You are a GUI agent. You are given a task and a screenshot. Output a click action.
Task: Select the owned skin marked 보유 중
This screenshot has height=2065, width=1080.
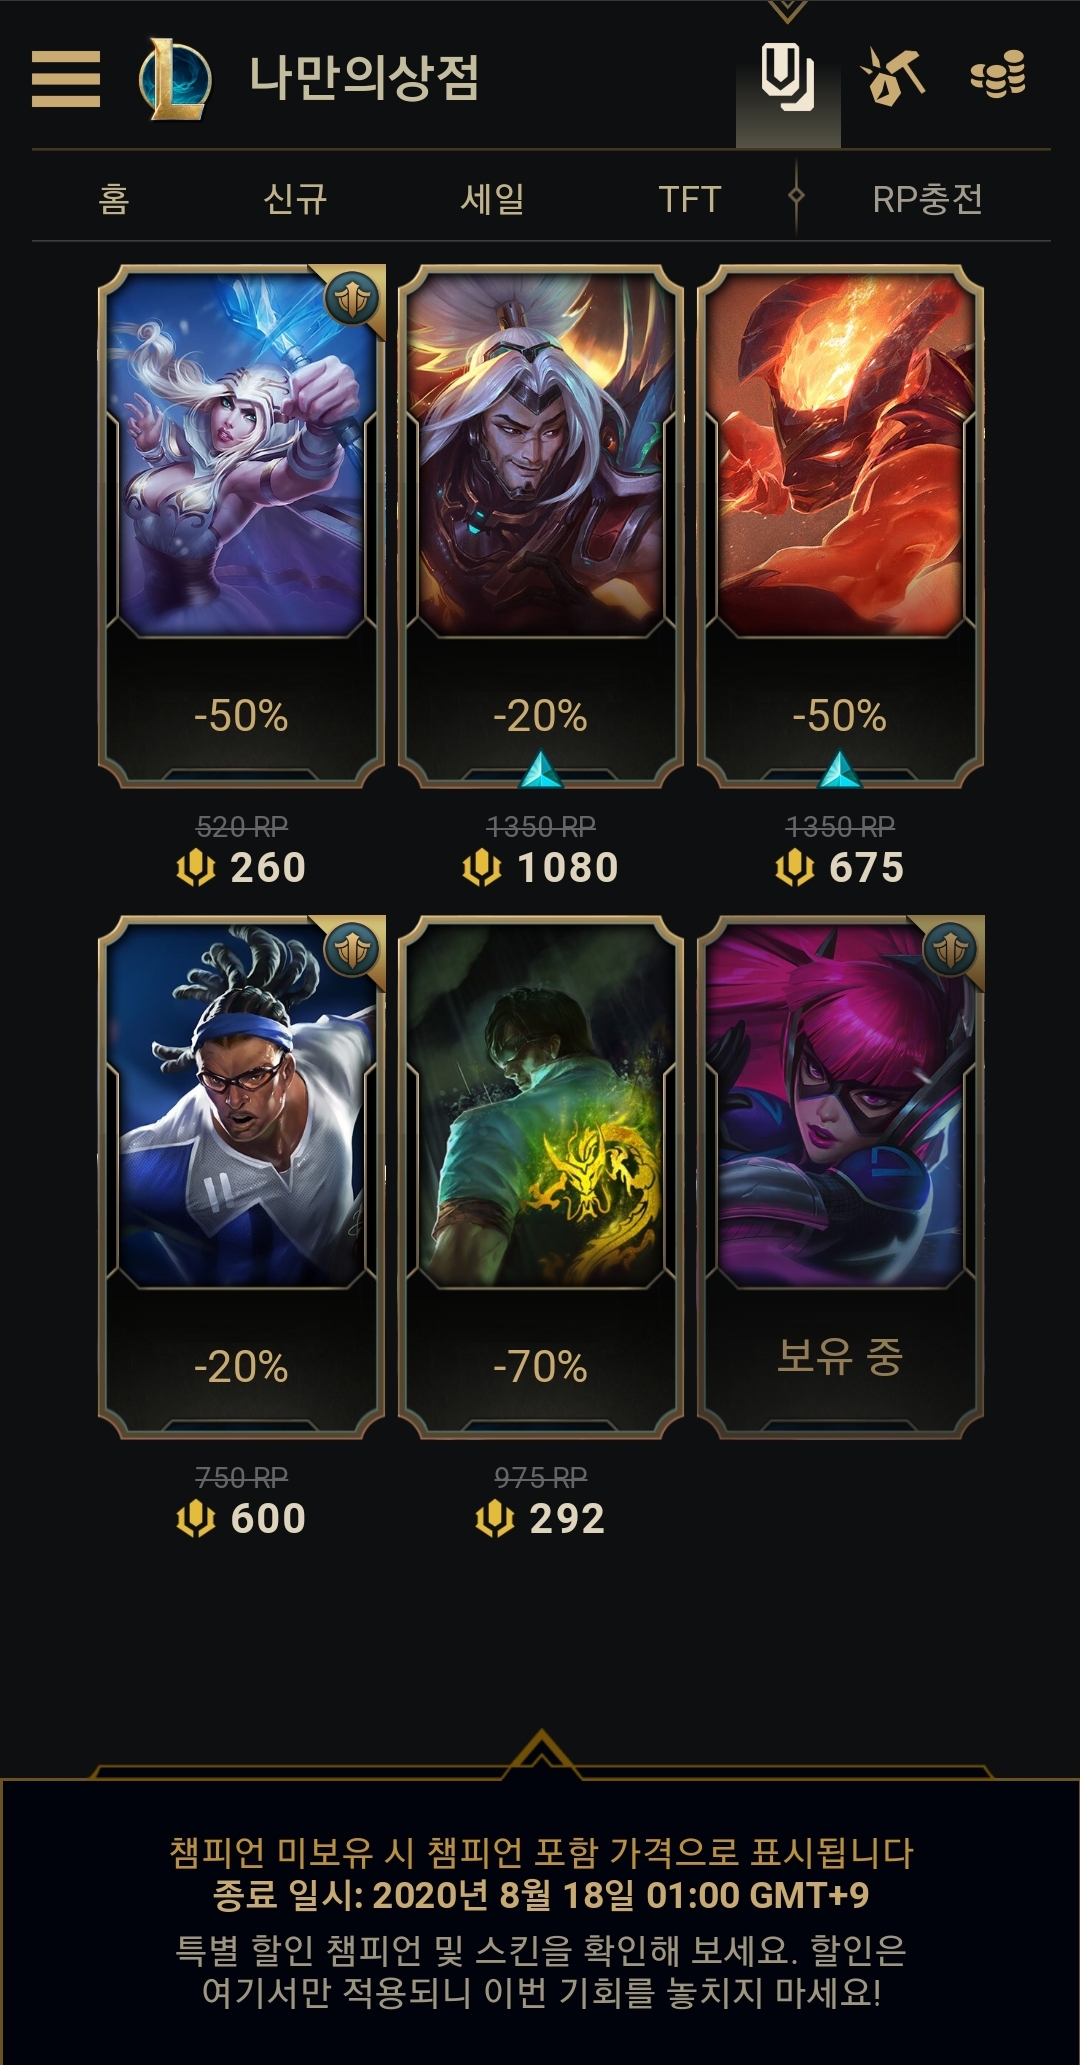[840, 1177]
